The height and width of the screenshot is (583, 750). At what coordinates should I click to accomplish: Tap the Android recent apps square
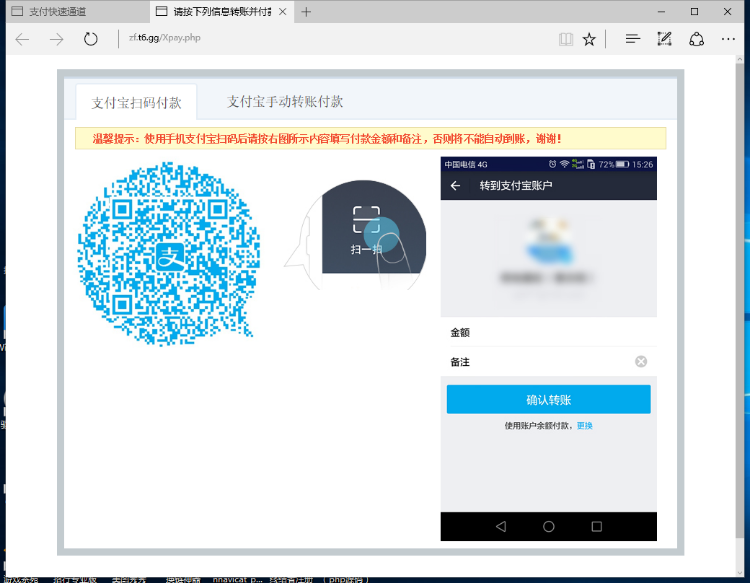(596, 527)
